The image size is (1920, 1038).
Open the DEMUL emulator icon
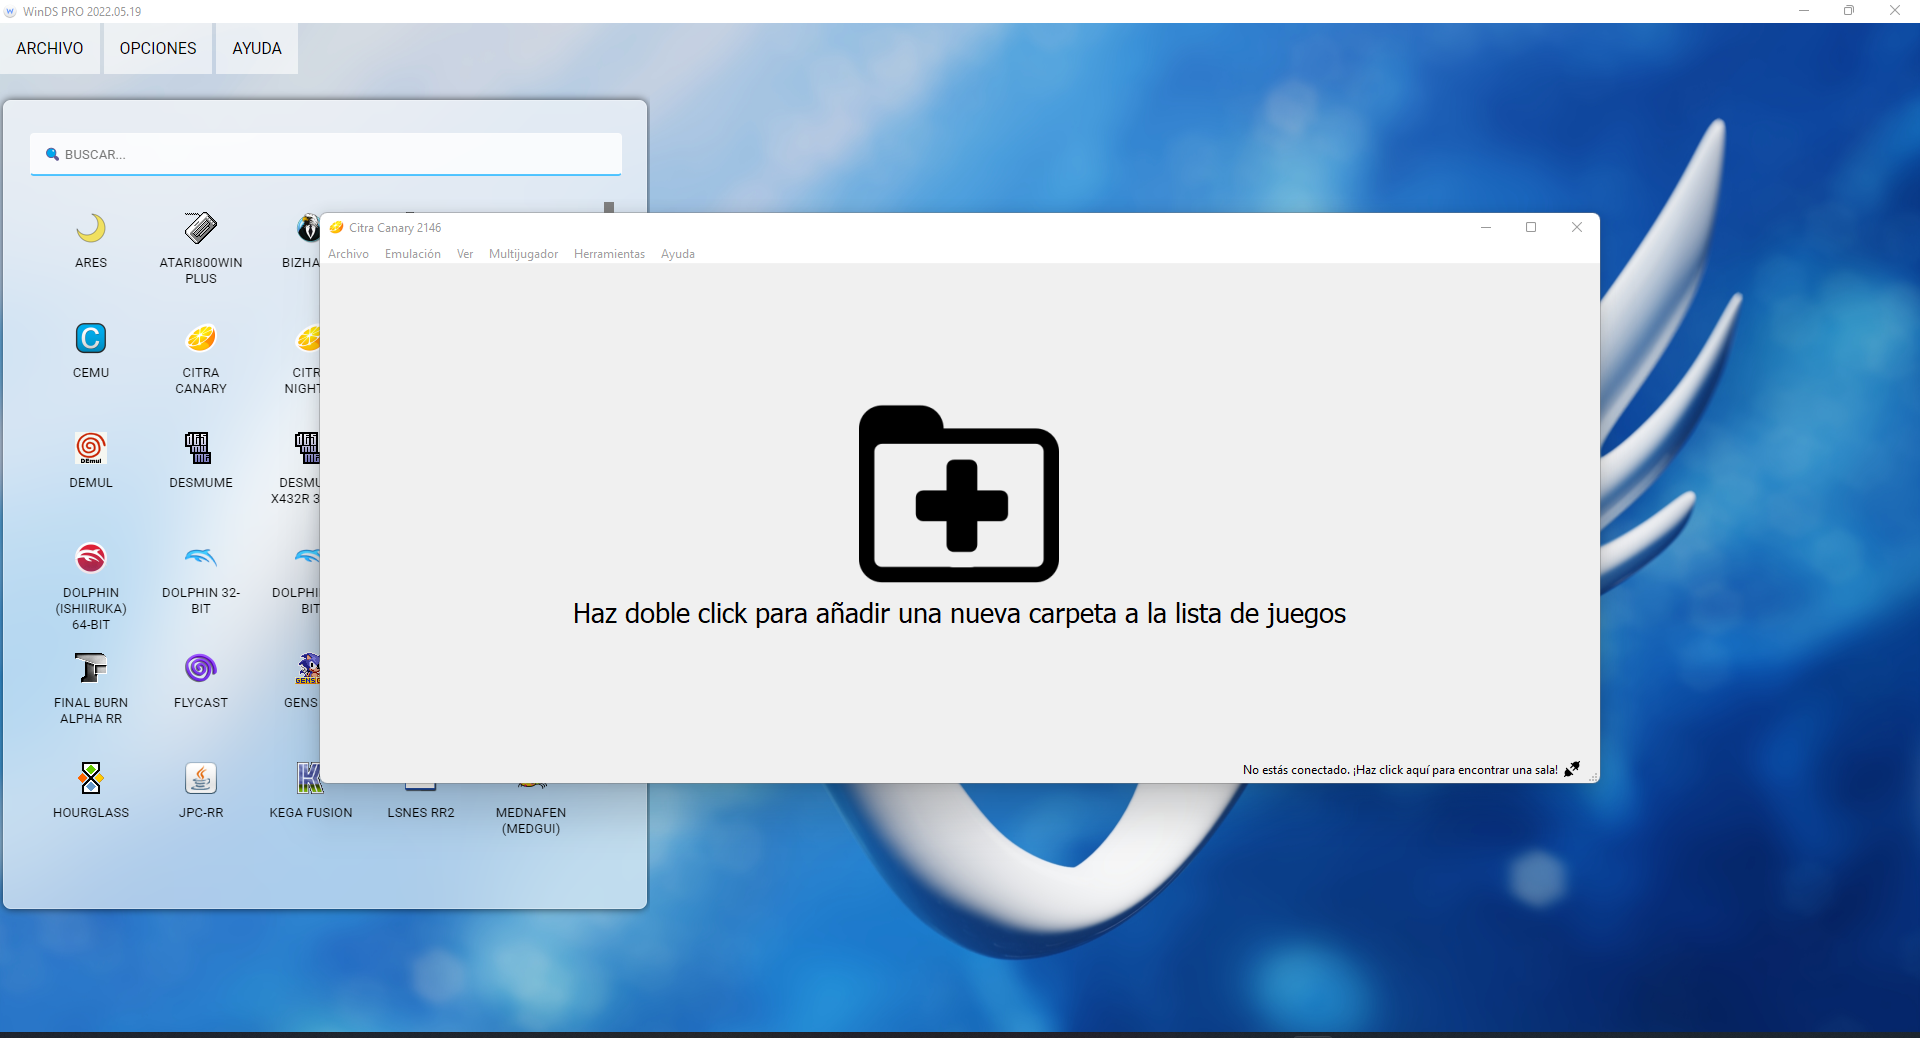(91, 448)
